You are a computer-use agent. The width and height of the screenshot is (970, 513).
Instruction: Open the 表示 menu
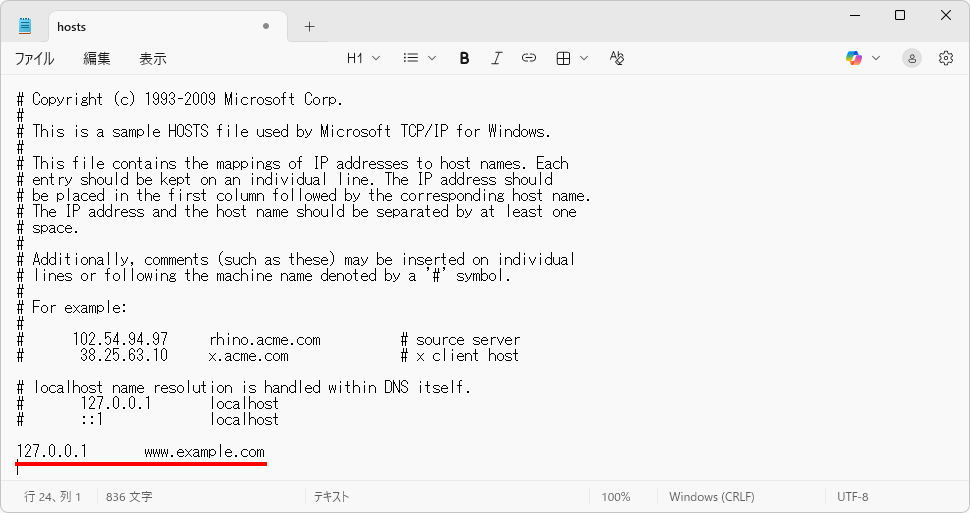[x=153, y=58]
